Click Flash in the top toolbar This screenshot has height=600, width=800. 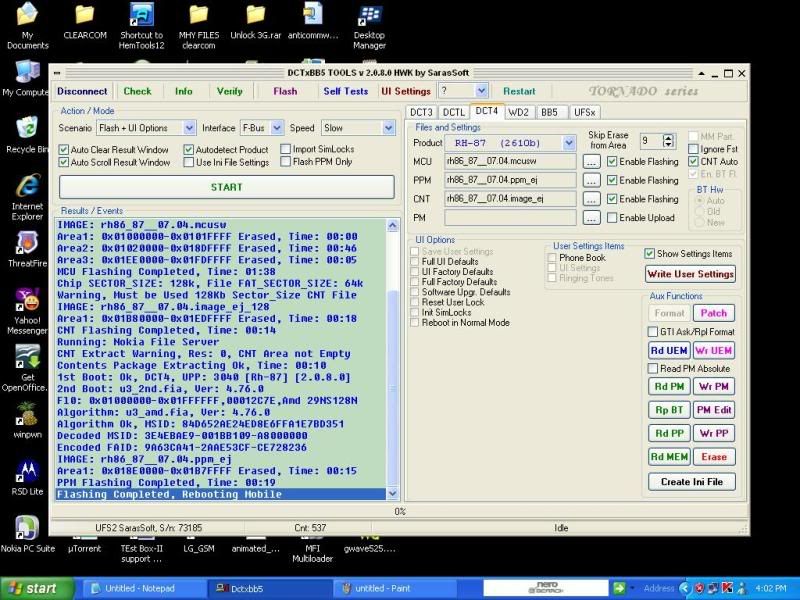coord(285,91)
